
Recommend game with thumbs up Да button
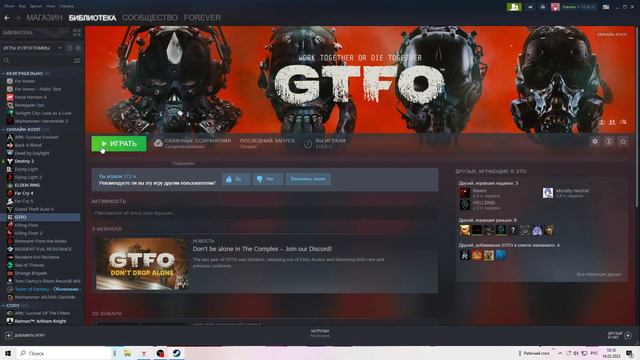(236, 179)
